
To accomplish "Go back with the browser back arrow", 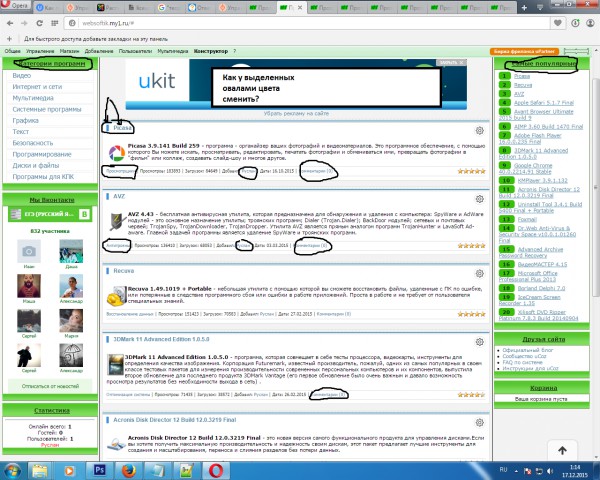I will tap(10, 23).
